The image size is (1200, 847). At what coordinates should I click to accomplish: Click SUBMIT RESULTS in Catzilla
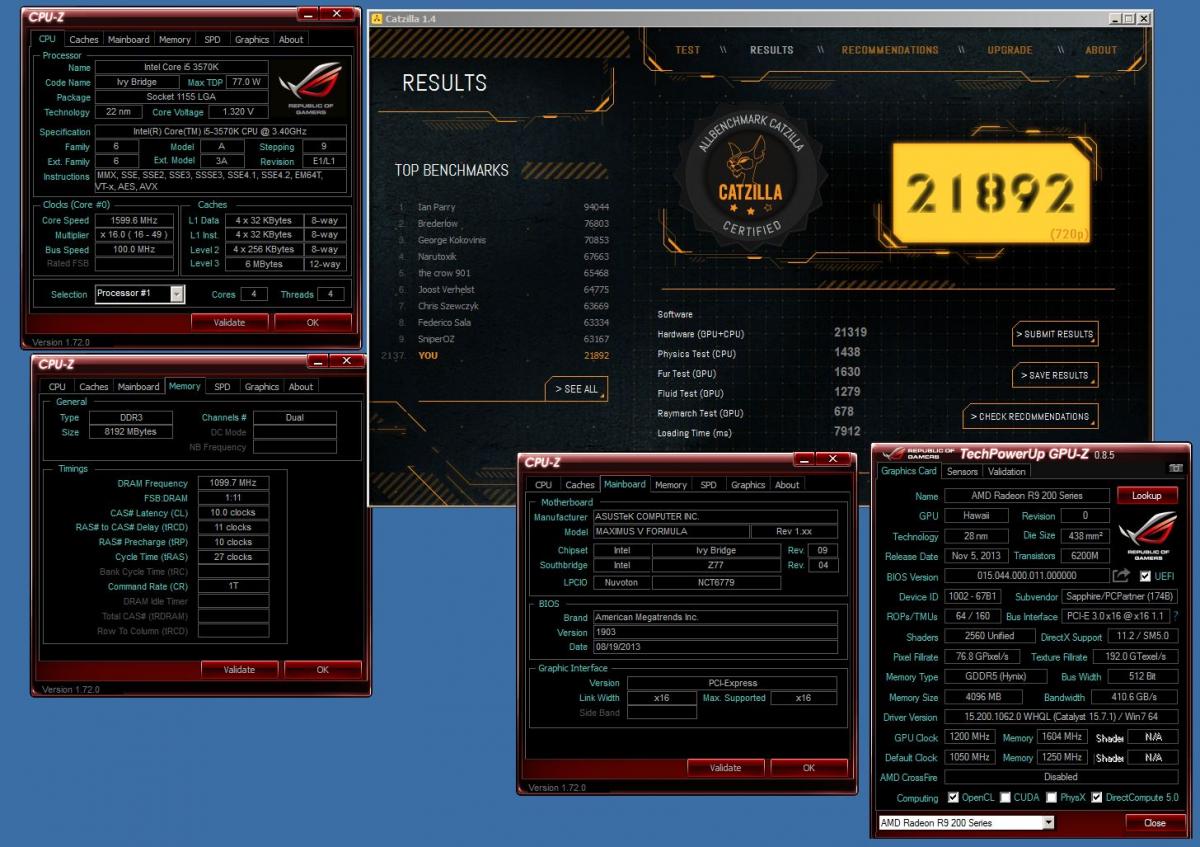(x=1055, y=334)
